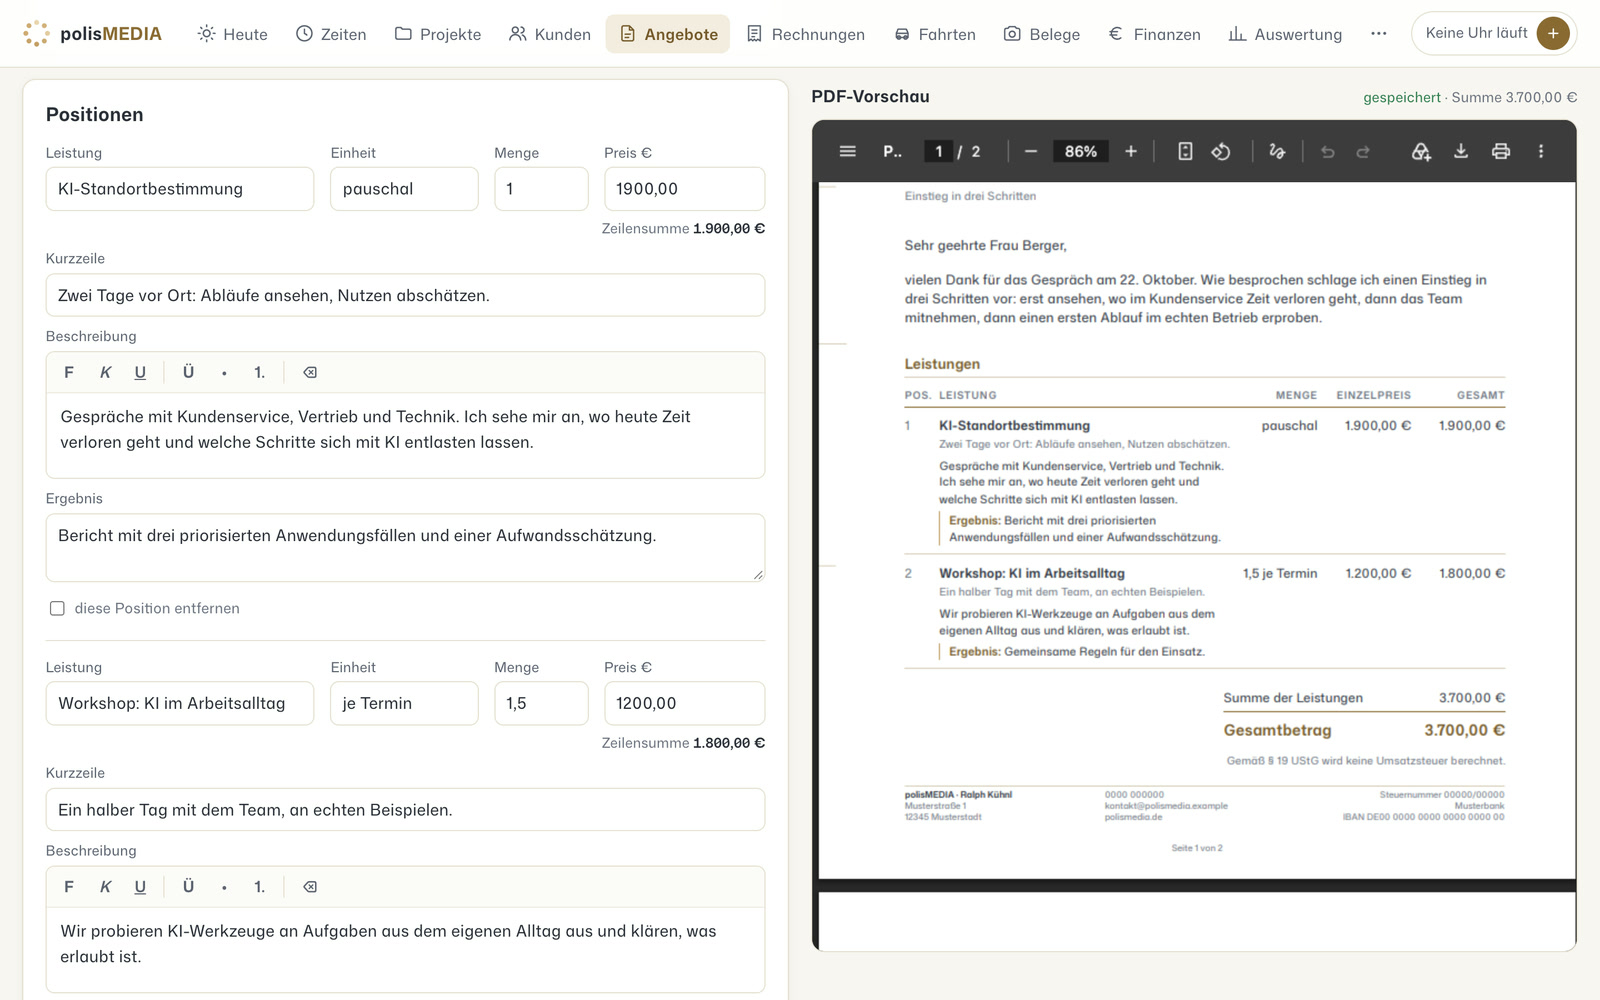The height and width of the screenshot is (1000, 1600).
Task: Save the PDF to Drive
Action: [1421, 151]
